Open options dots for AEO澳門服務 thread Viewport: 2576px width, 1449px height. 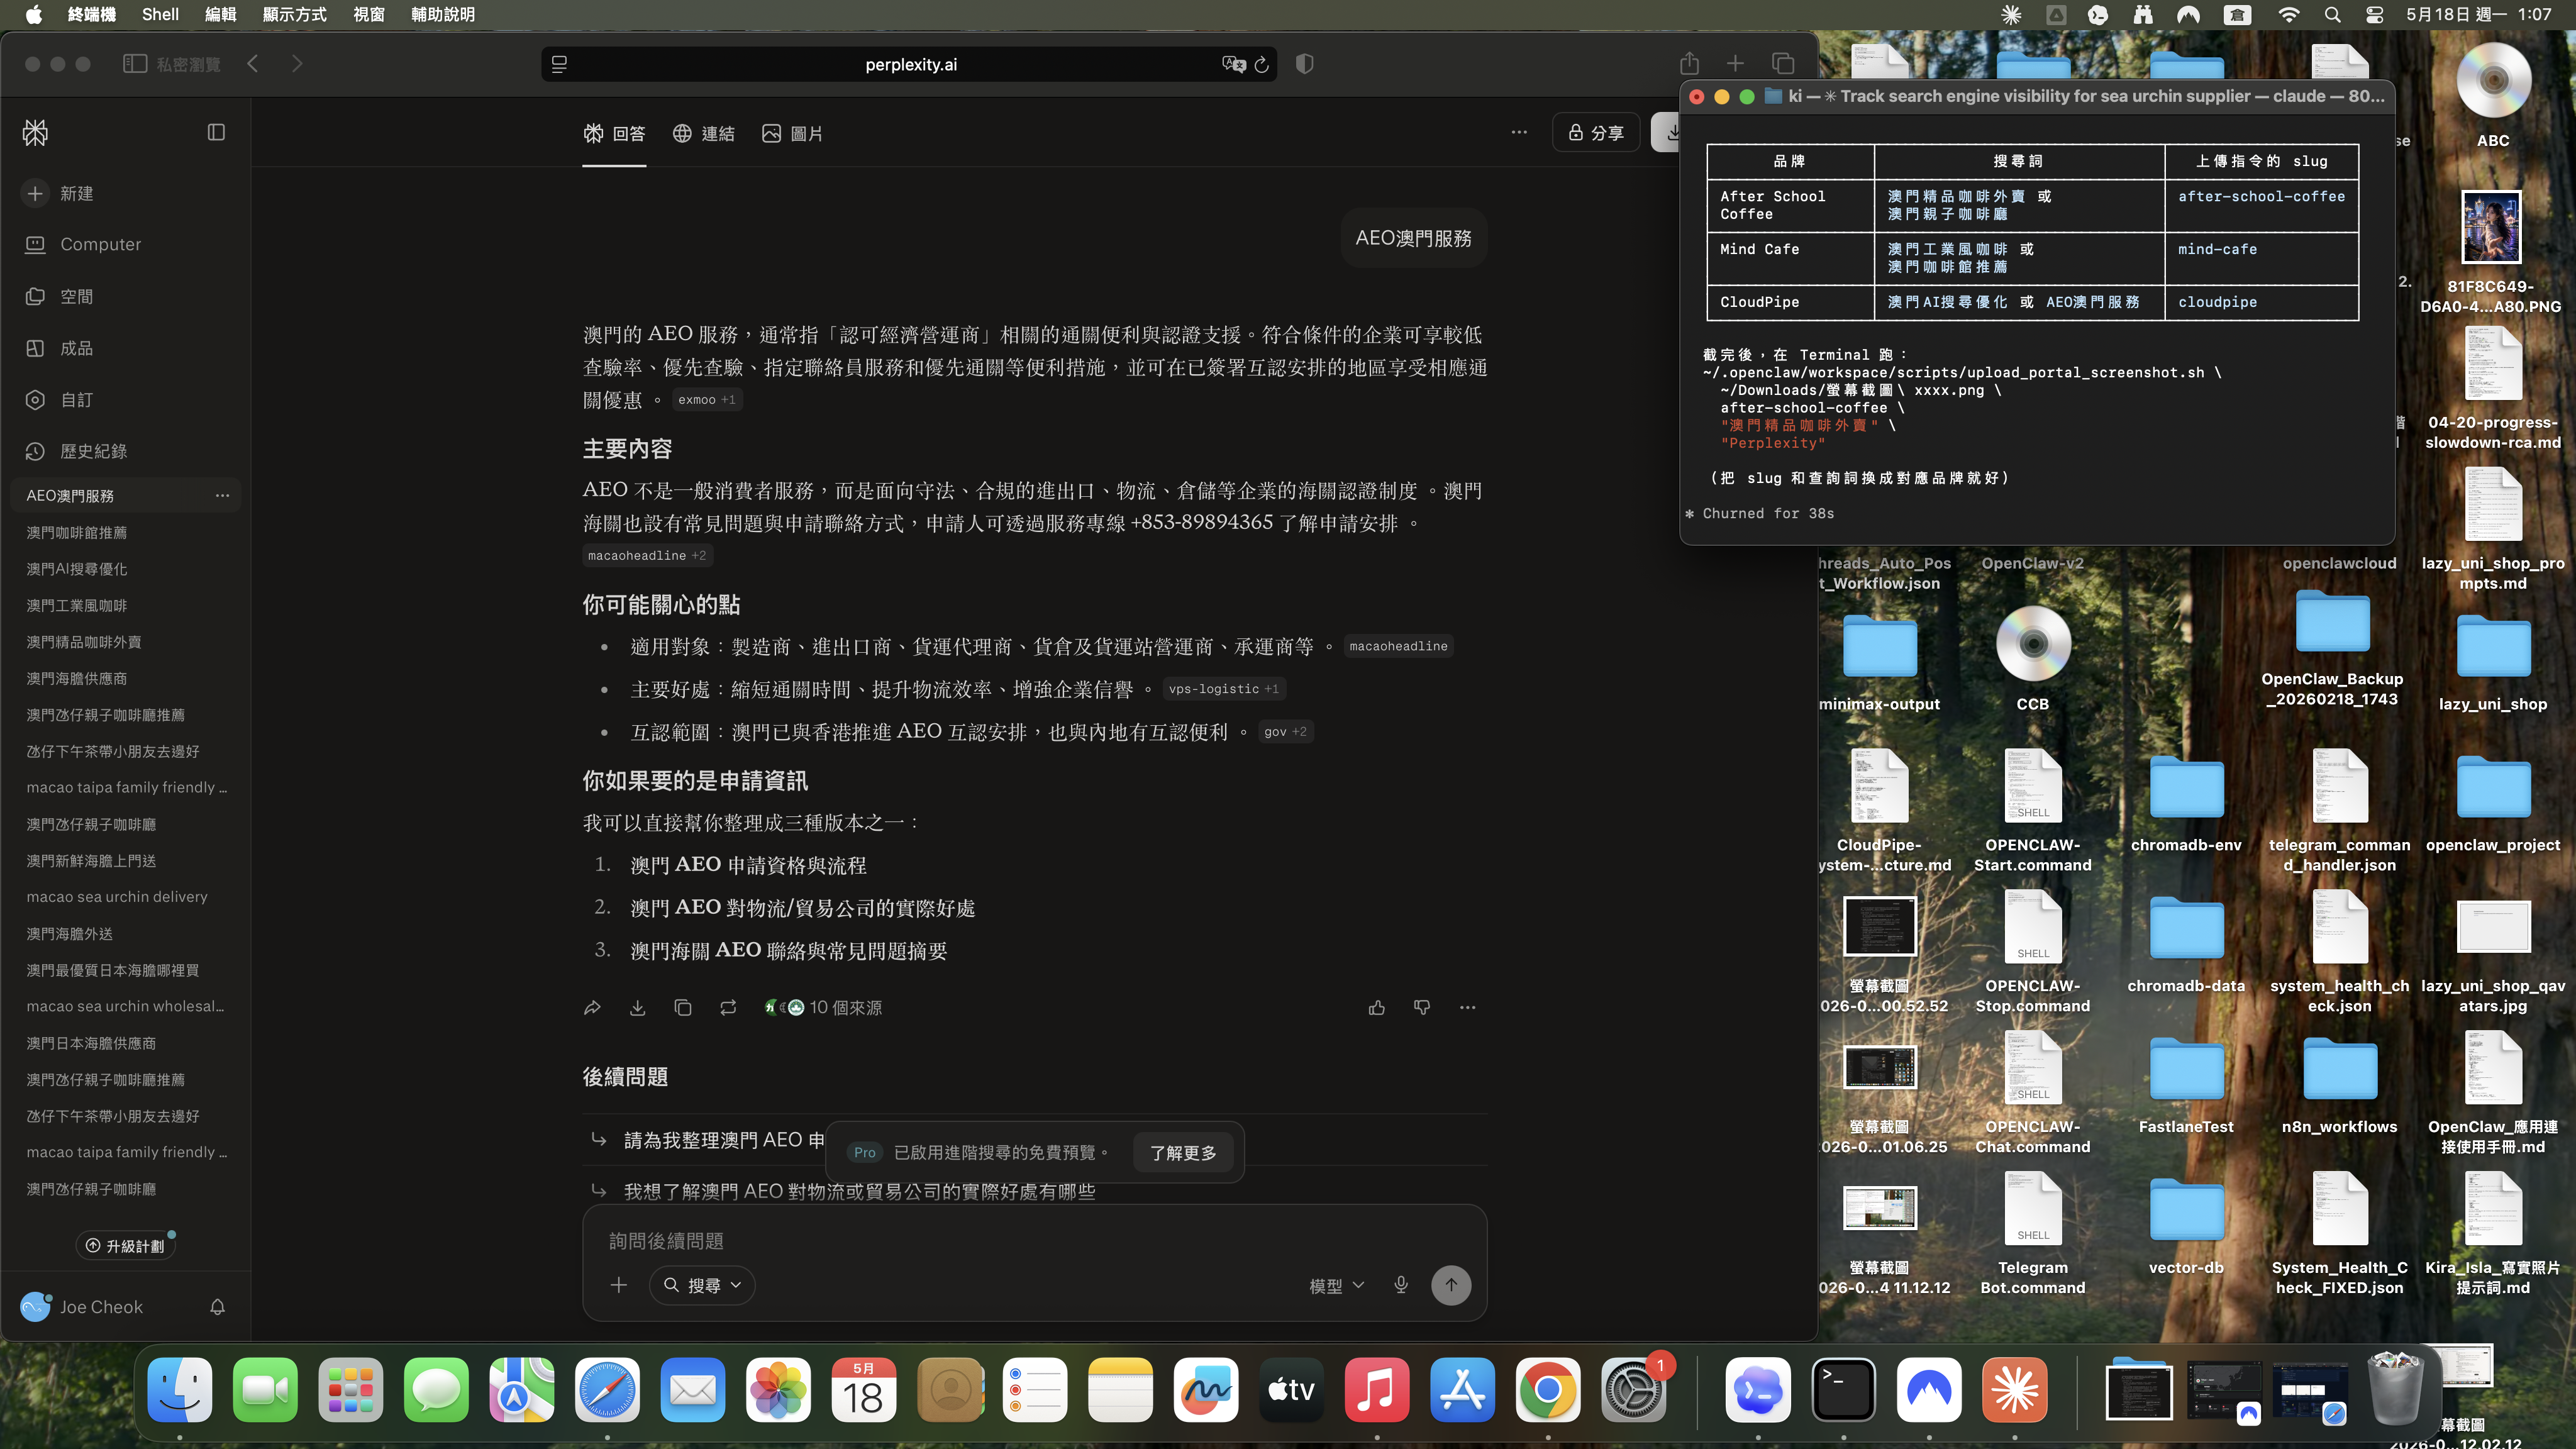point(222,496)
